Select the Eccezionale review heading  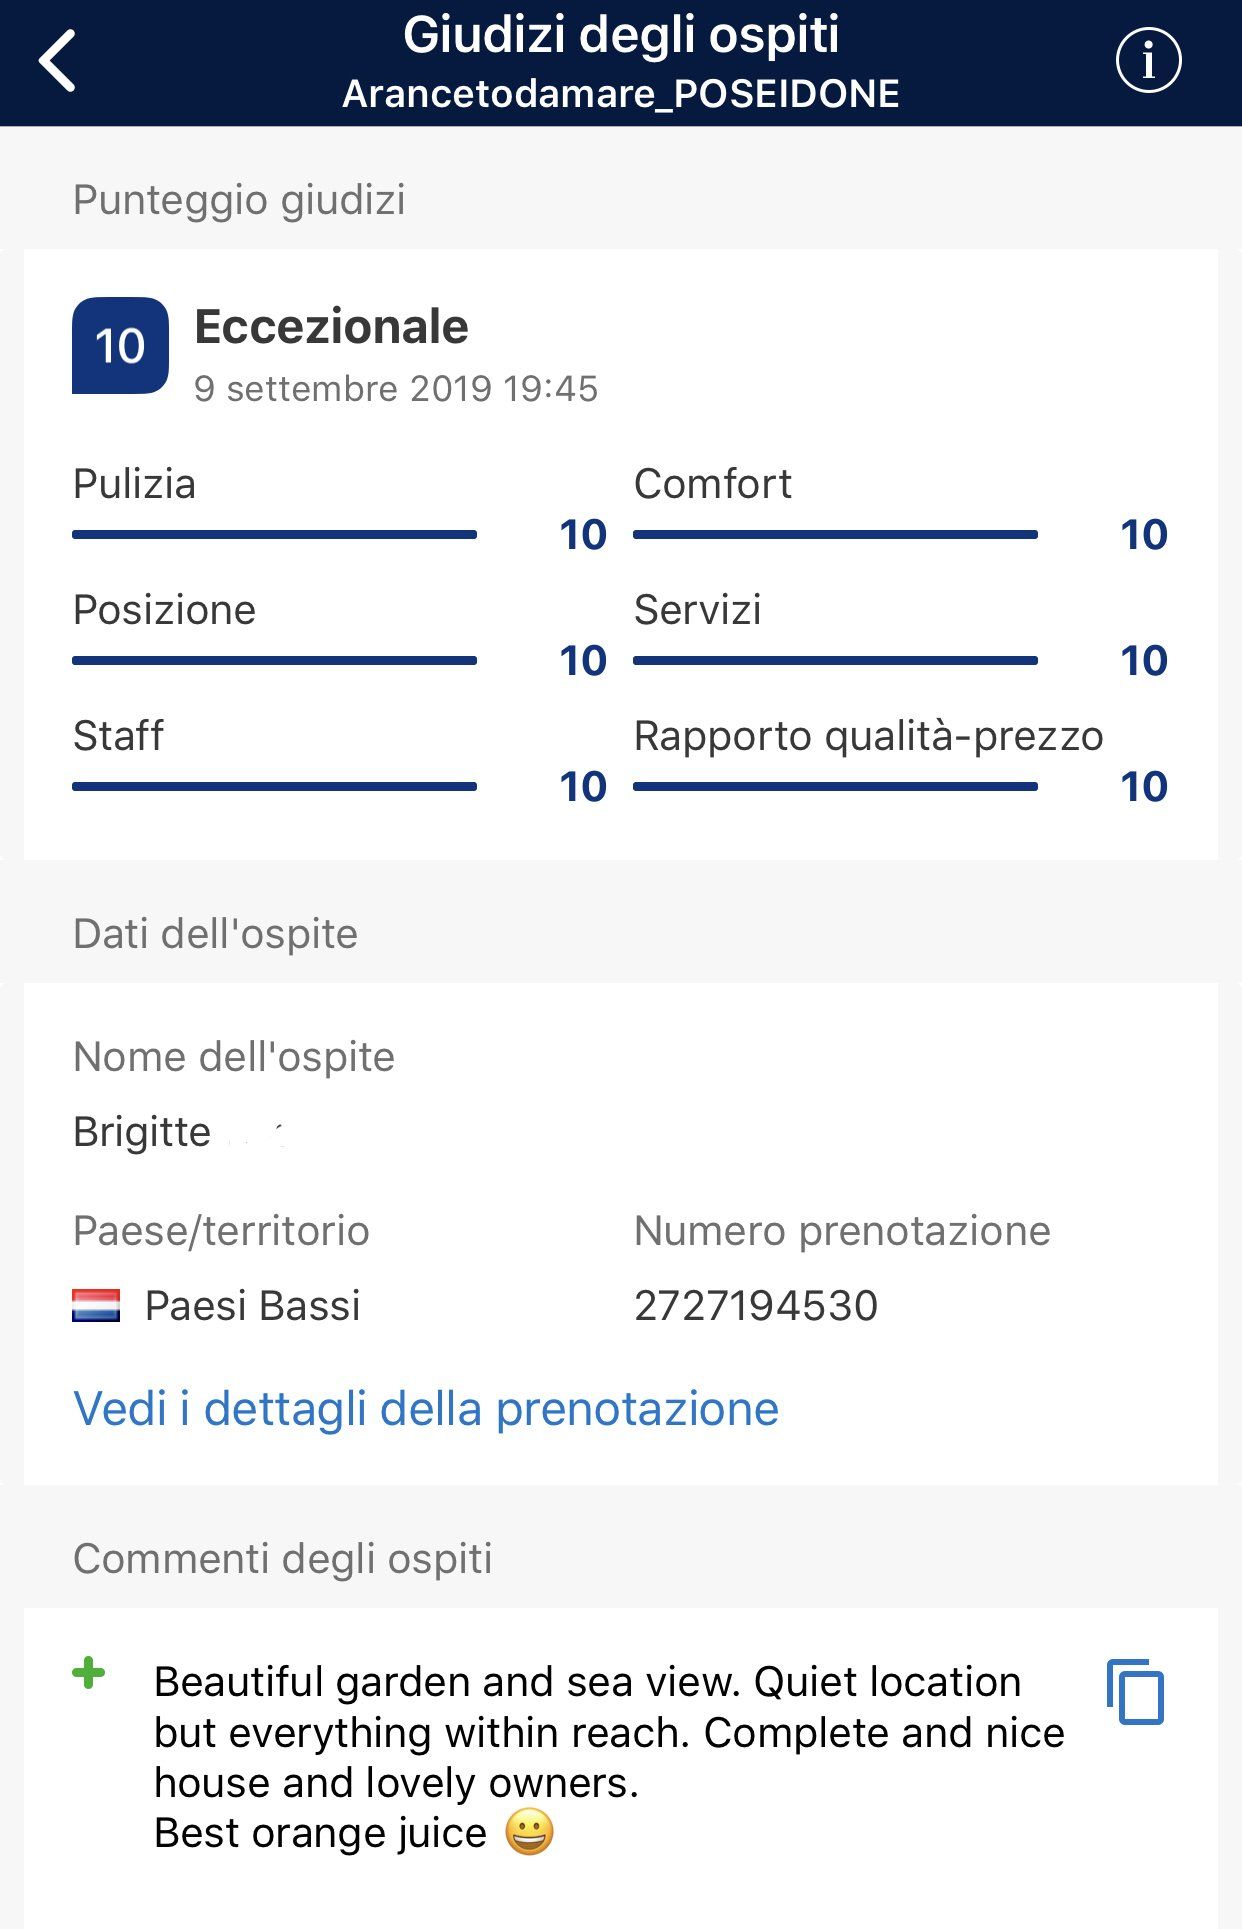click(x=331, y=327)
